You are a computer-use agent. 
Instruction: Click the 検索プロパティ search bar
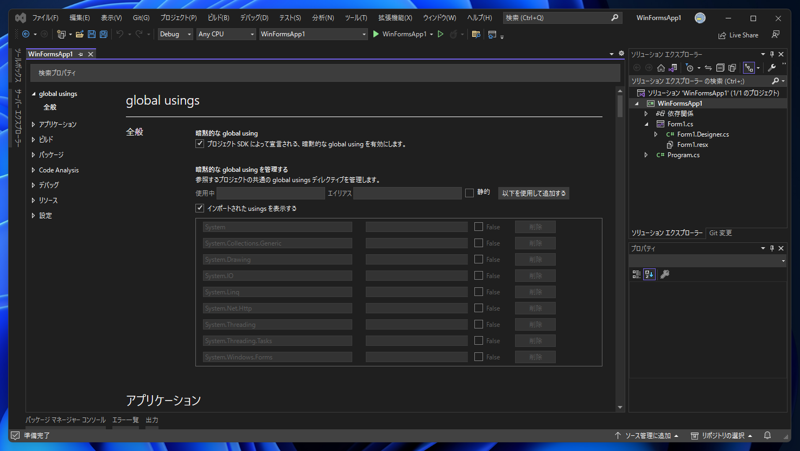[x=325, y=73]
